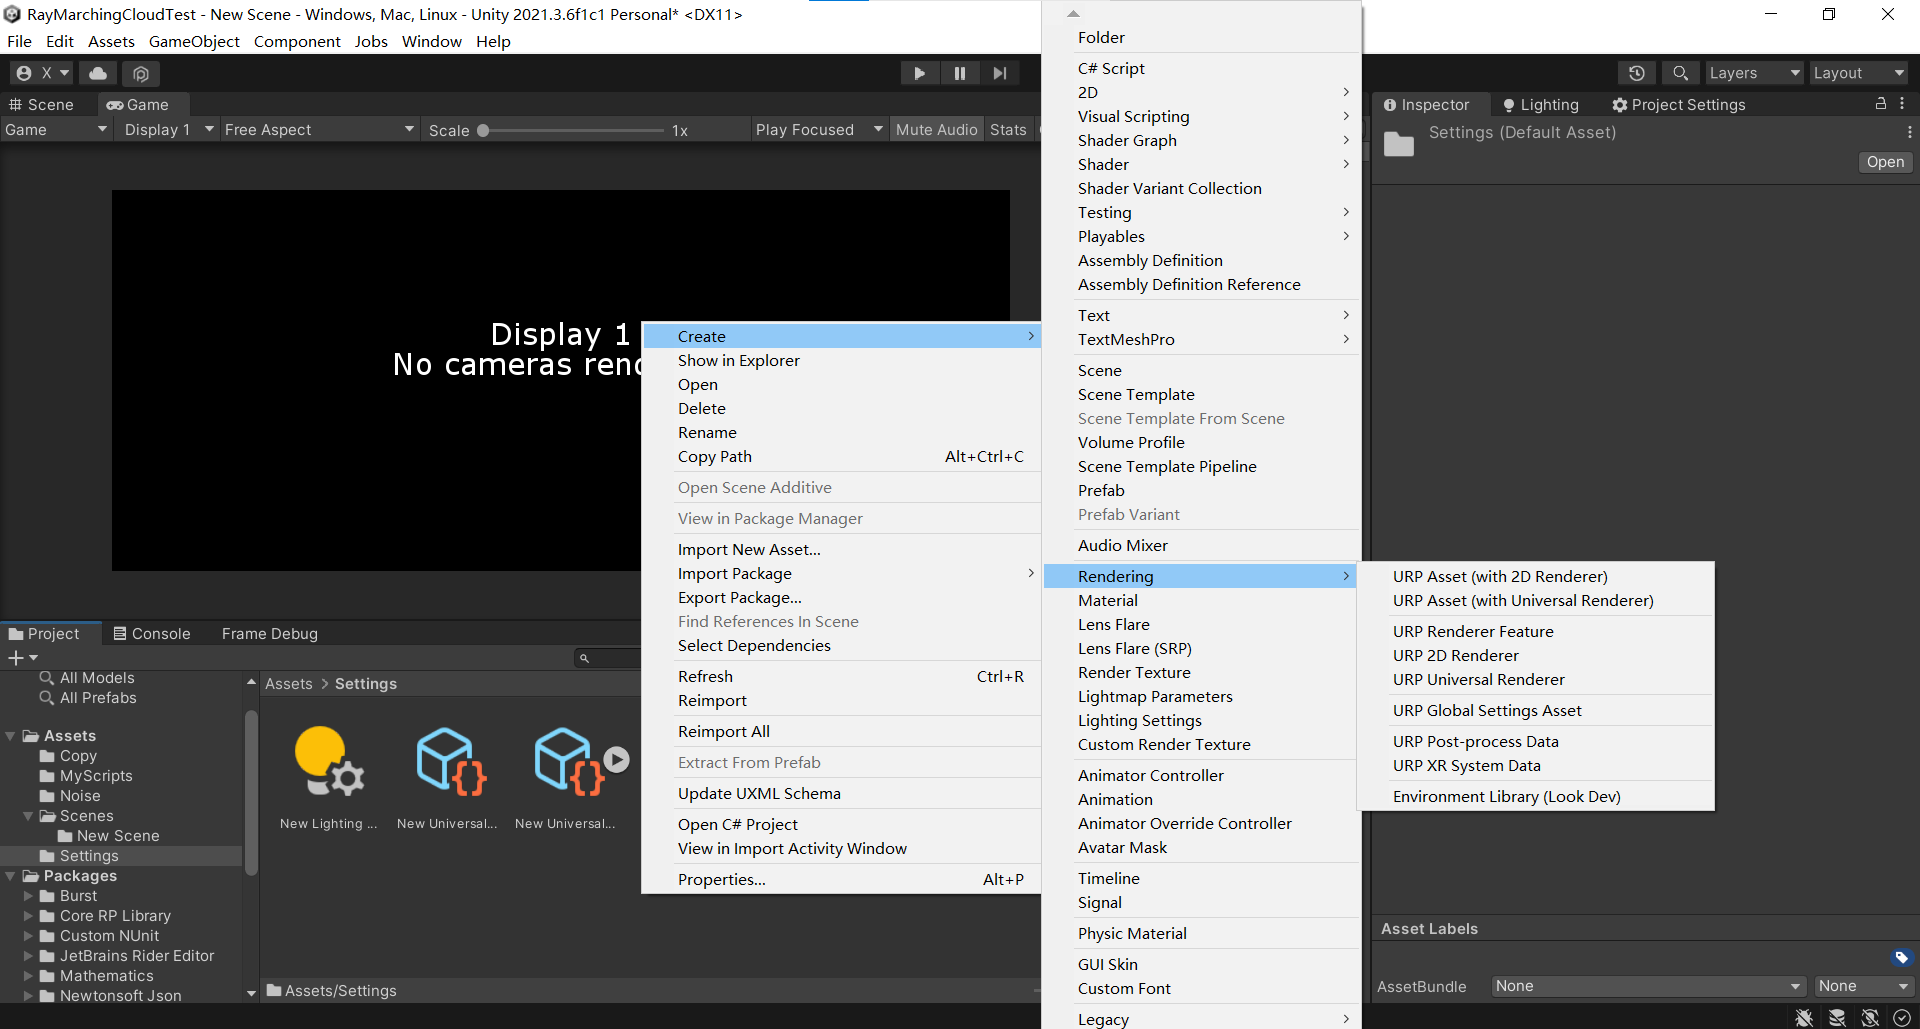Select URP Universal Renderer menu entry
This screenshot has height=1029, width=1920.
tap(1478, 680)
